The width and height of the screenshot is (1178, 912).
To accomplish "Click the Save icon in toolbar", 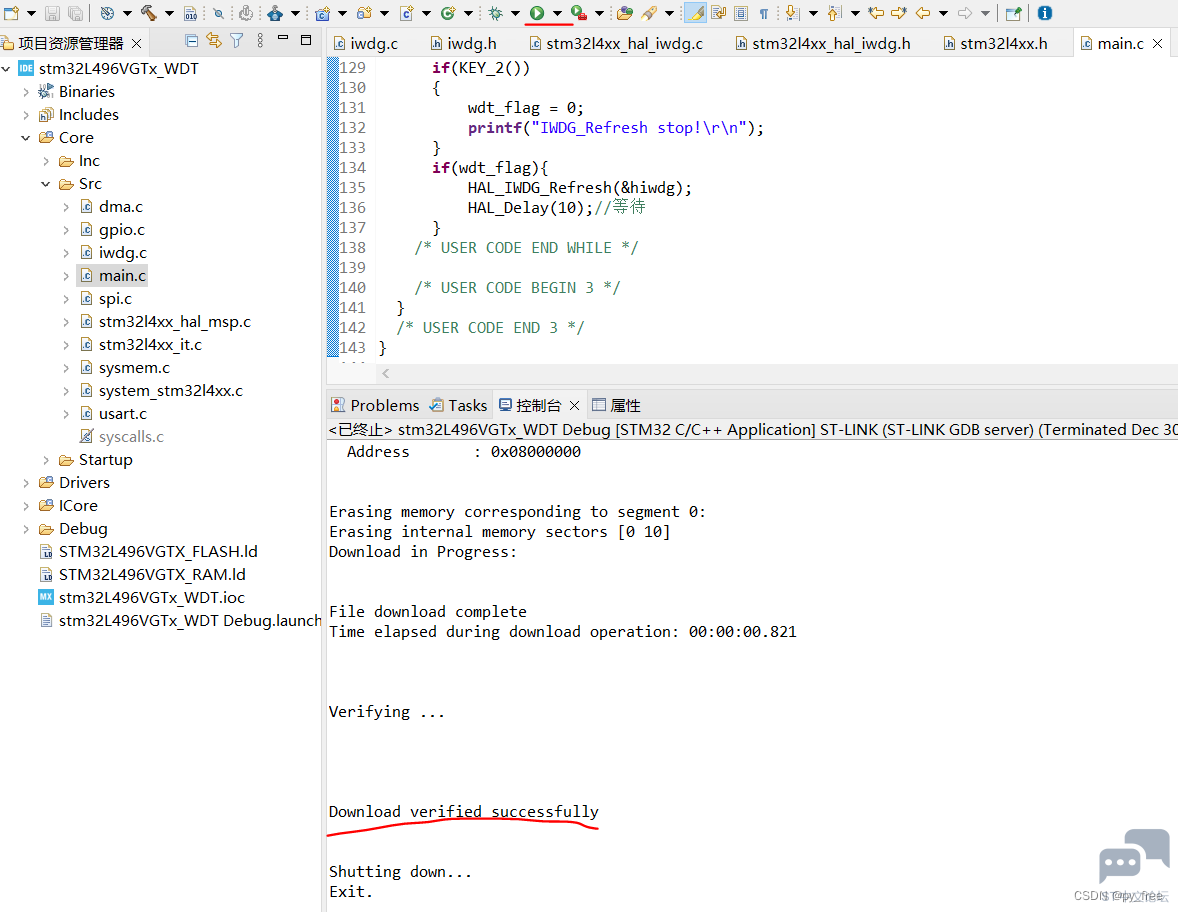I will [x=52, y=13].
